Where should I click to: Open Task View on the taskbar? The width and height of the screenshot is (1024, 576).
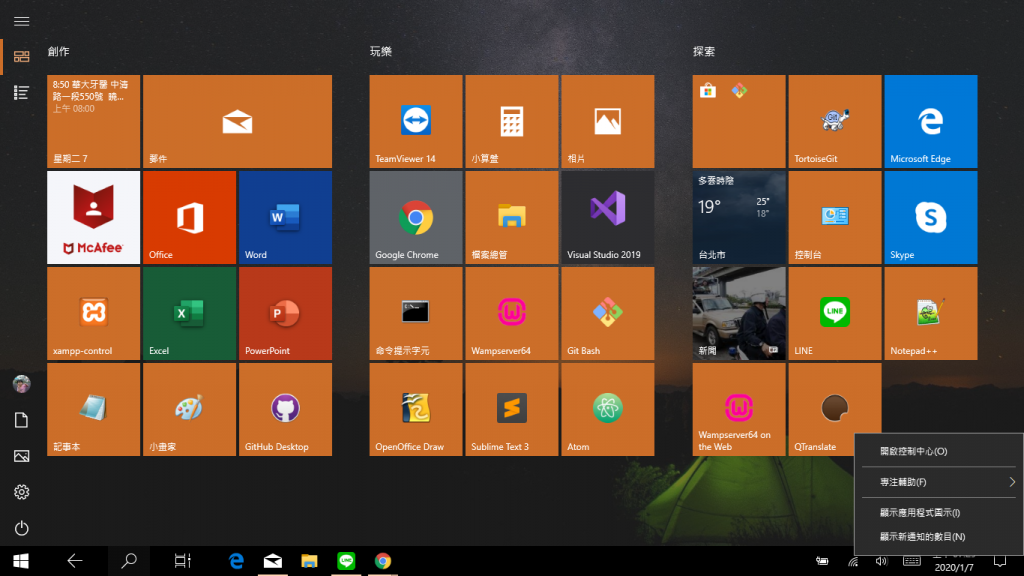(183, 561)
